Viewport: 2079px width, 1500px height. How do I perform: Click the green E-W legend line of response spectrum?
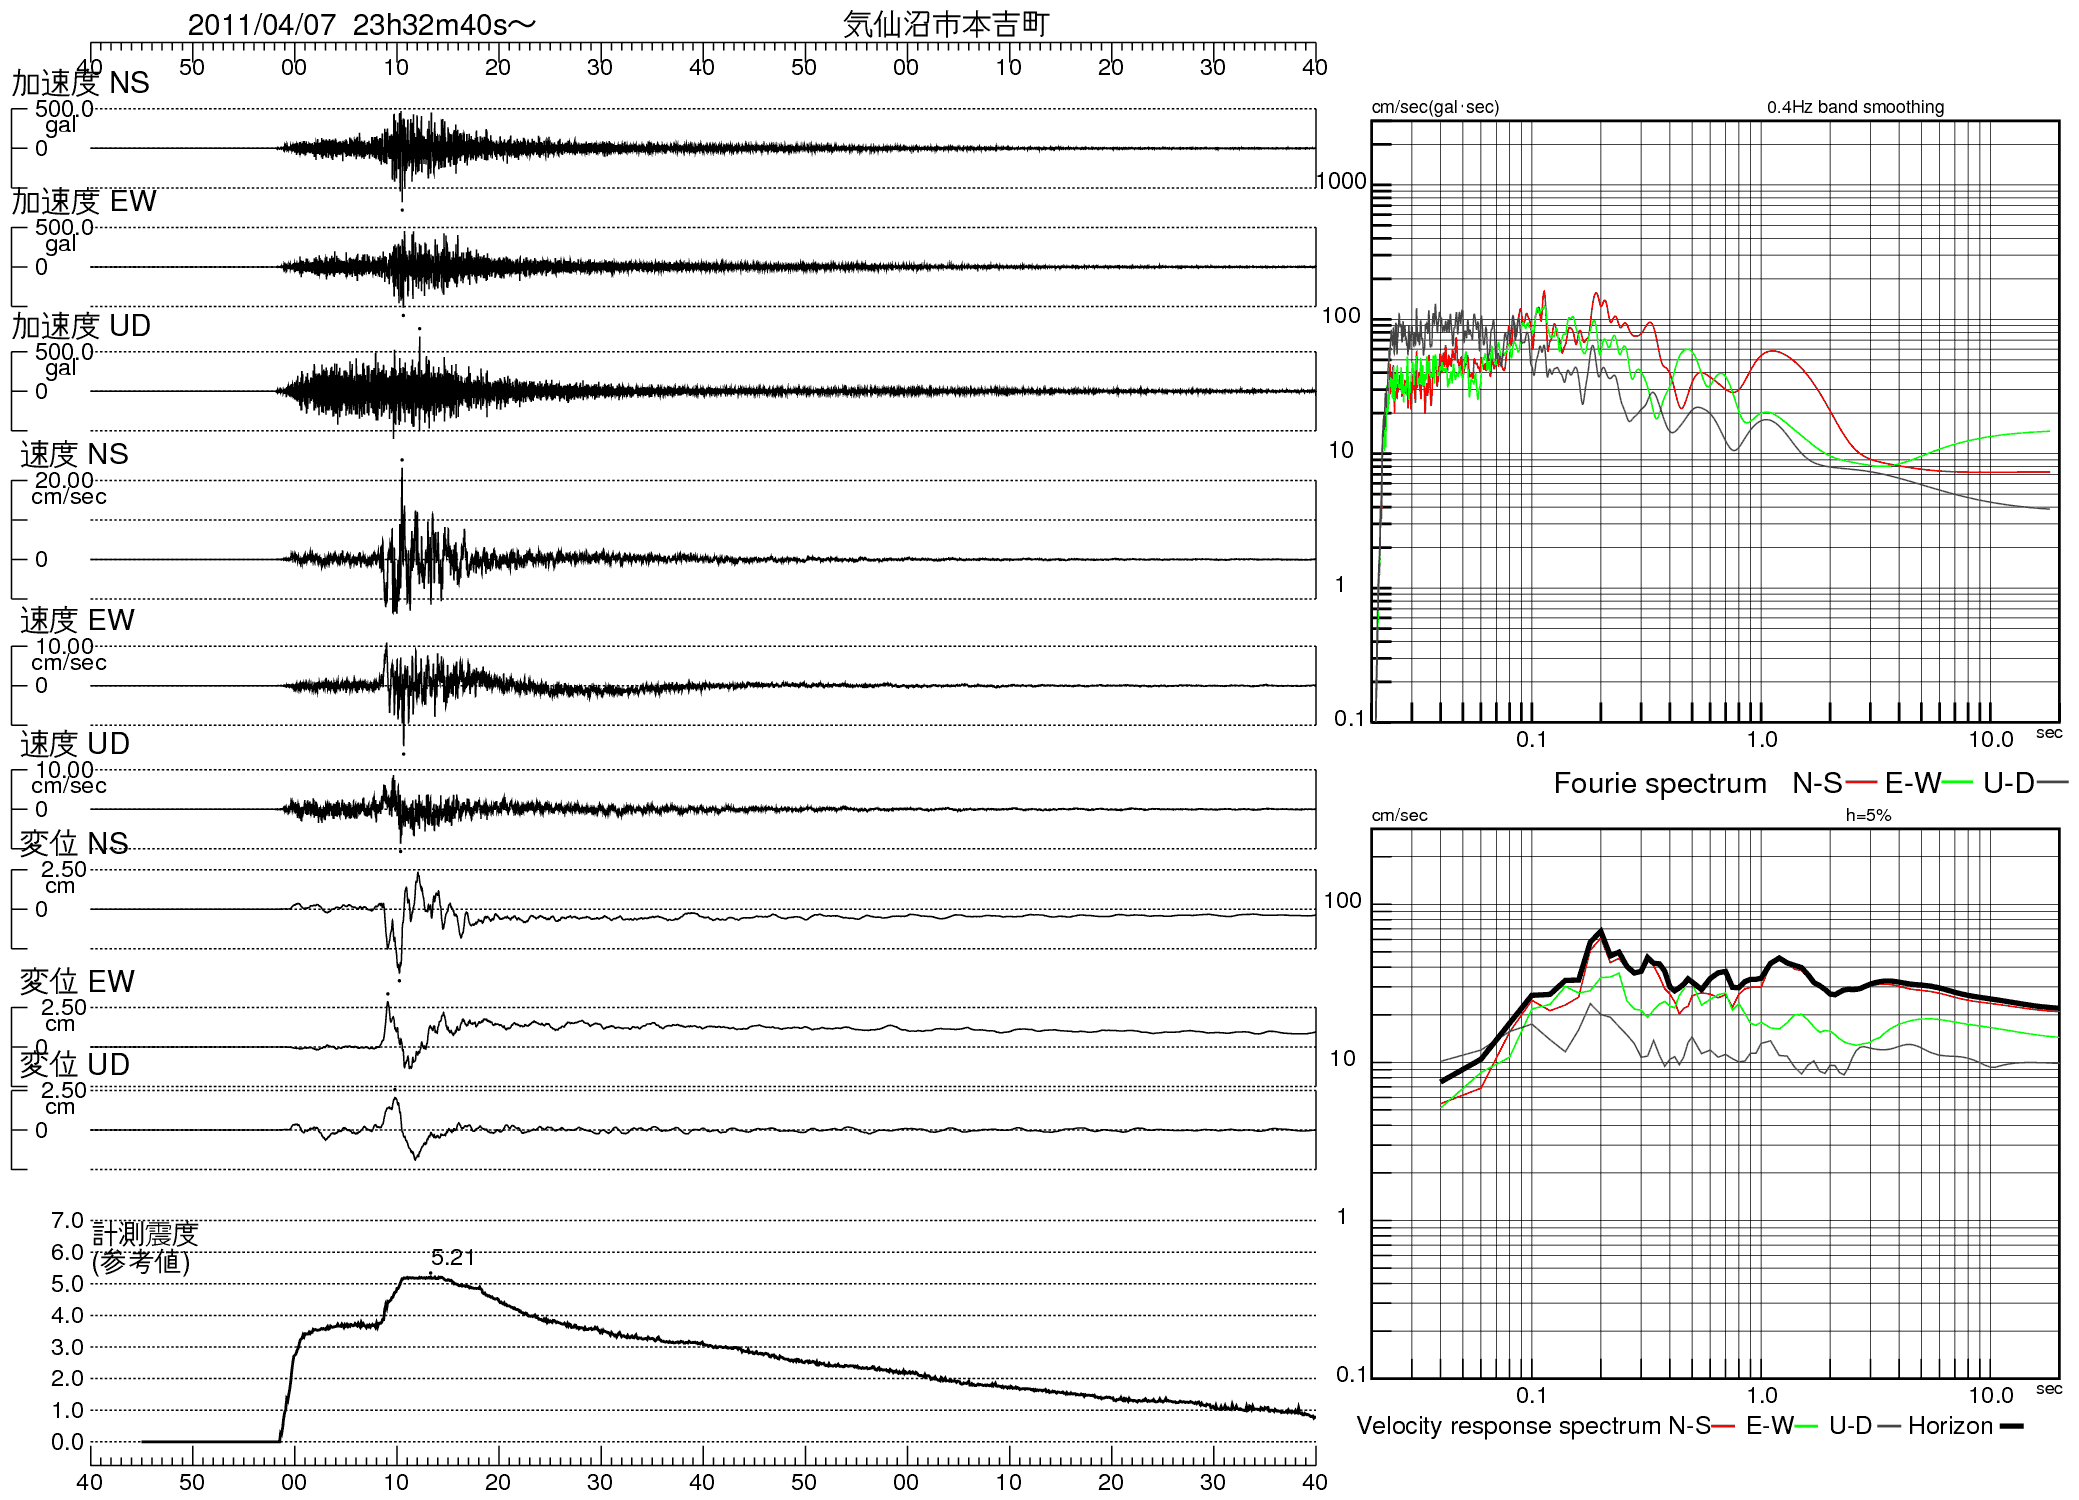(1806, 1426)
